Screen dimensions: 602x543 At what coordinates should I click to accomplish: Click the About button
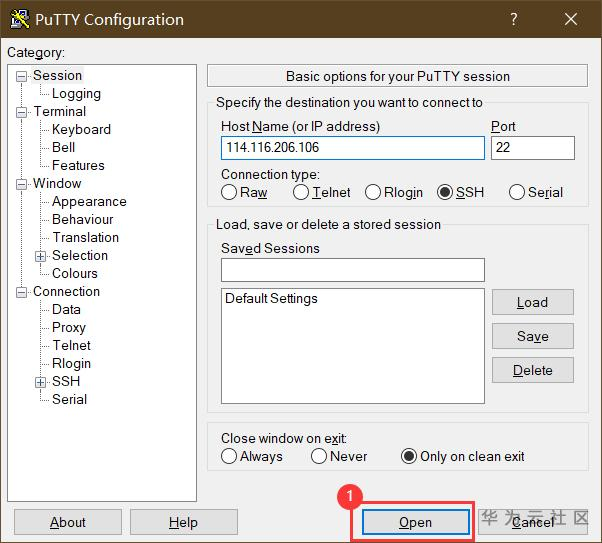coord(68,522)
